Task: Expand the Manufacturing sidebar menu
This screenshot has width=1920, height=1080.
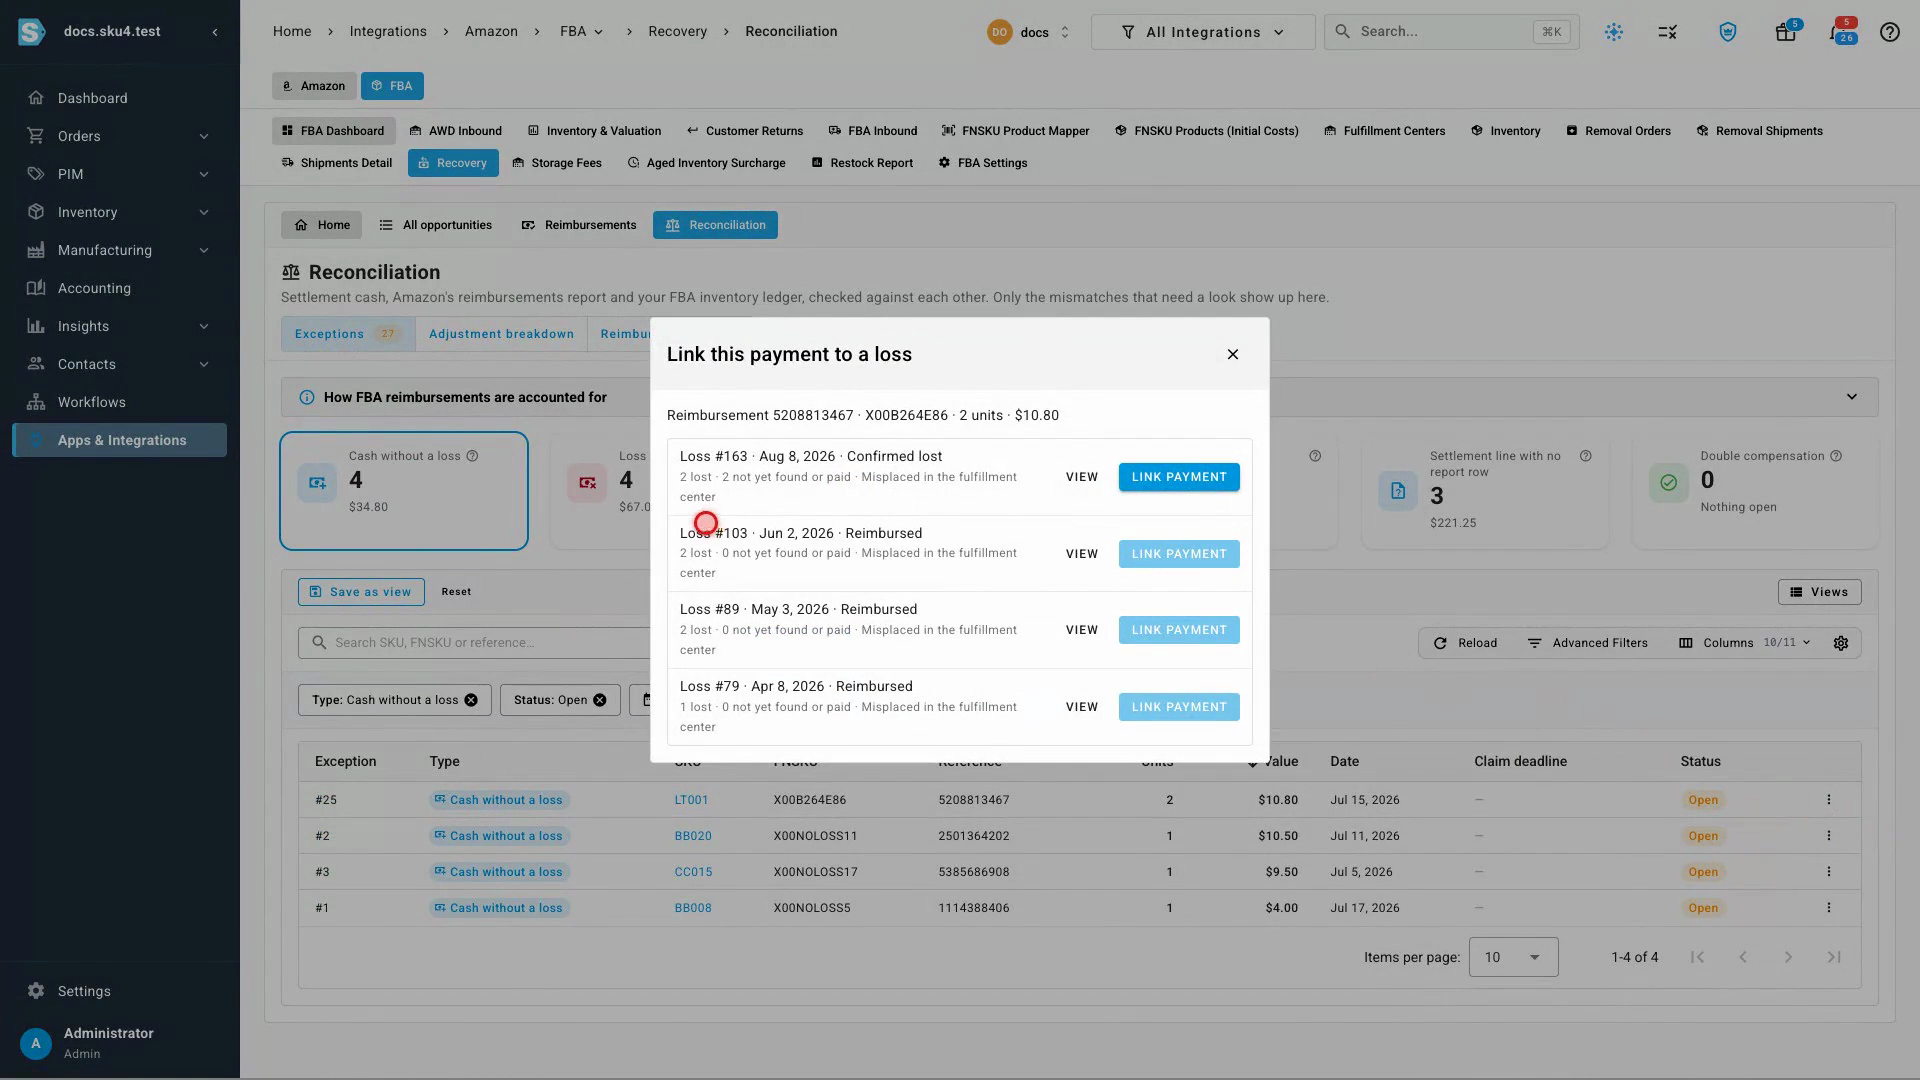Action: pyautogui.click(x=119, y=250)
